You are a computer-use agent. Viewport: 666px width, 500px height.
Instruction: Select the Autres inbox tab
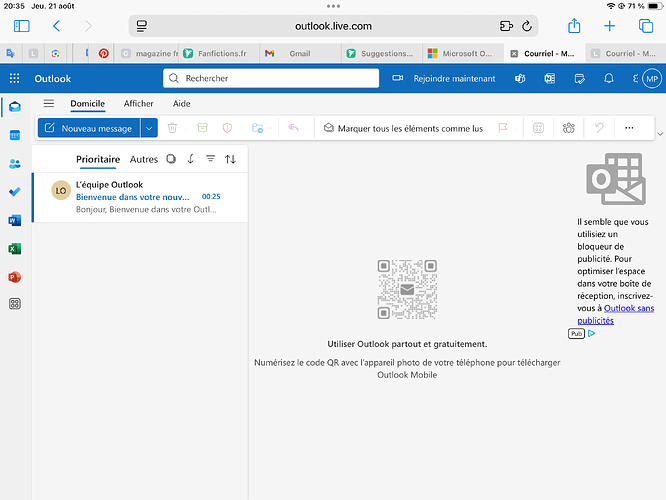click(144, 159)
